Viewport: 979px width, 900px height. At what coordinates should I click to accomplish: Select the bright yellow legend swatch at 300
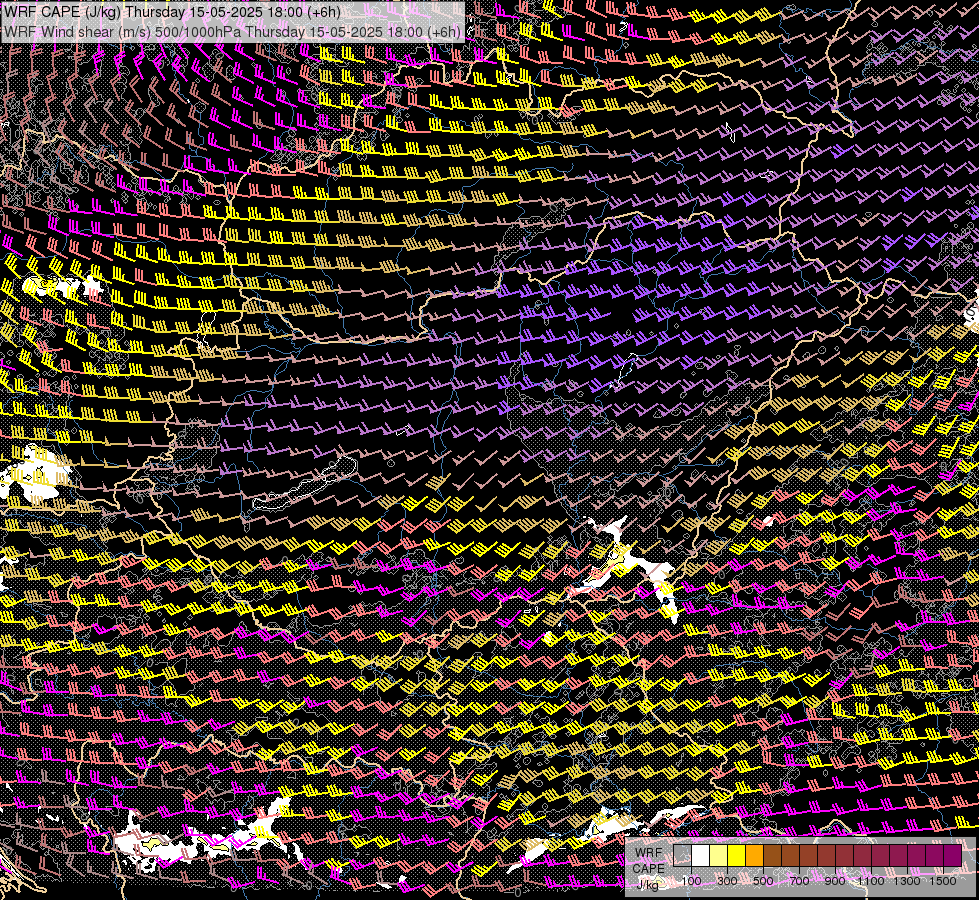point(737,856)
